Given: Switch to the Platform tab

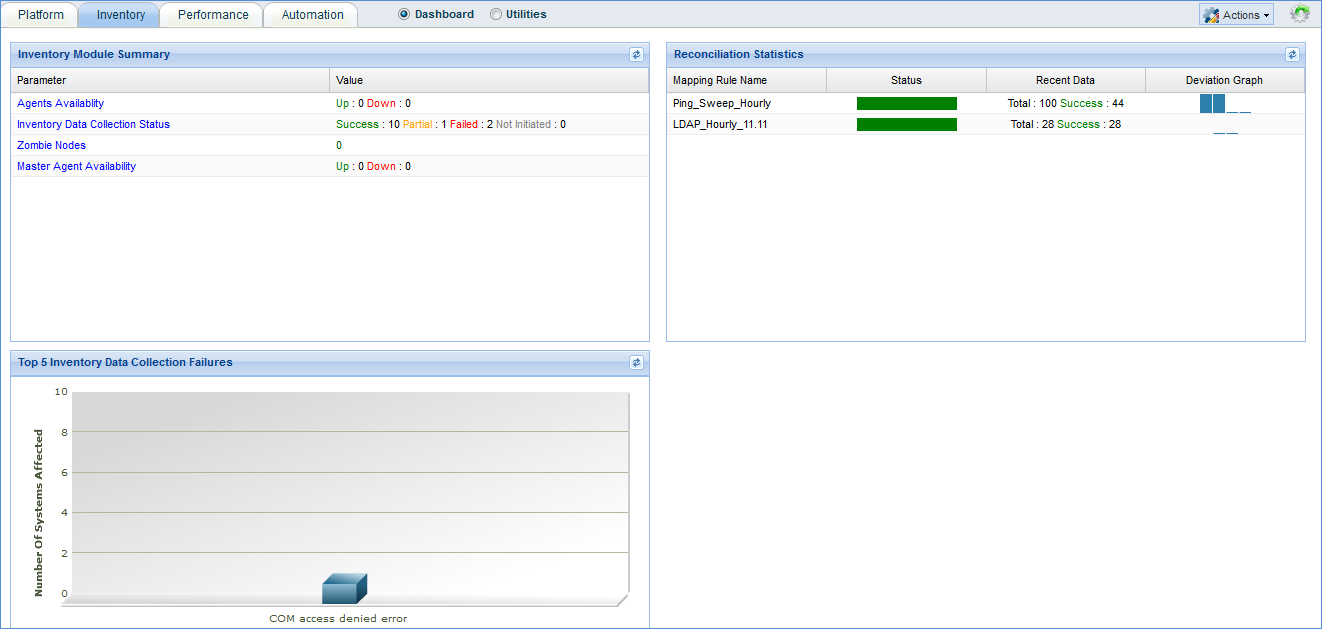Looking at the screenshot, I should tap(41, 15).
